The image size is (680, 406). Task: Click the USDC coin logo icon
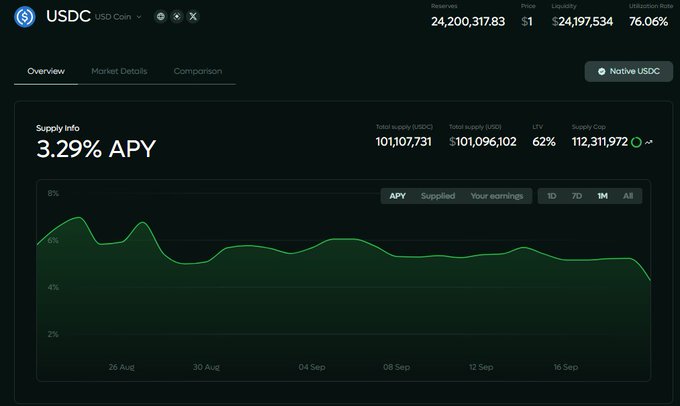click(x=25, y=17)
